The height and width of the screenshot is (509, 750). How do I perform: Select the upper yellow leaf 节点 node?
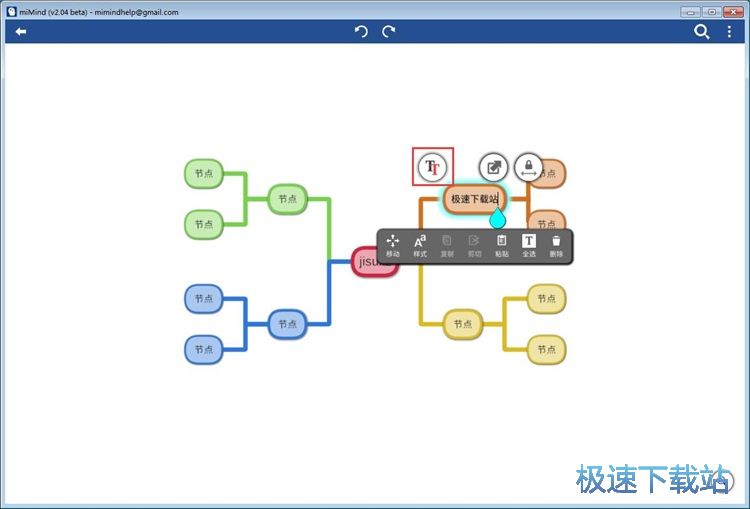click(x=546, y=299)
